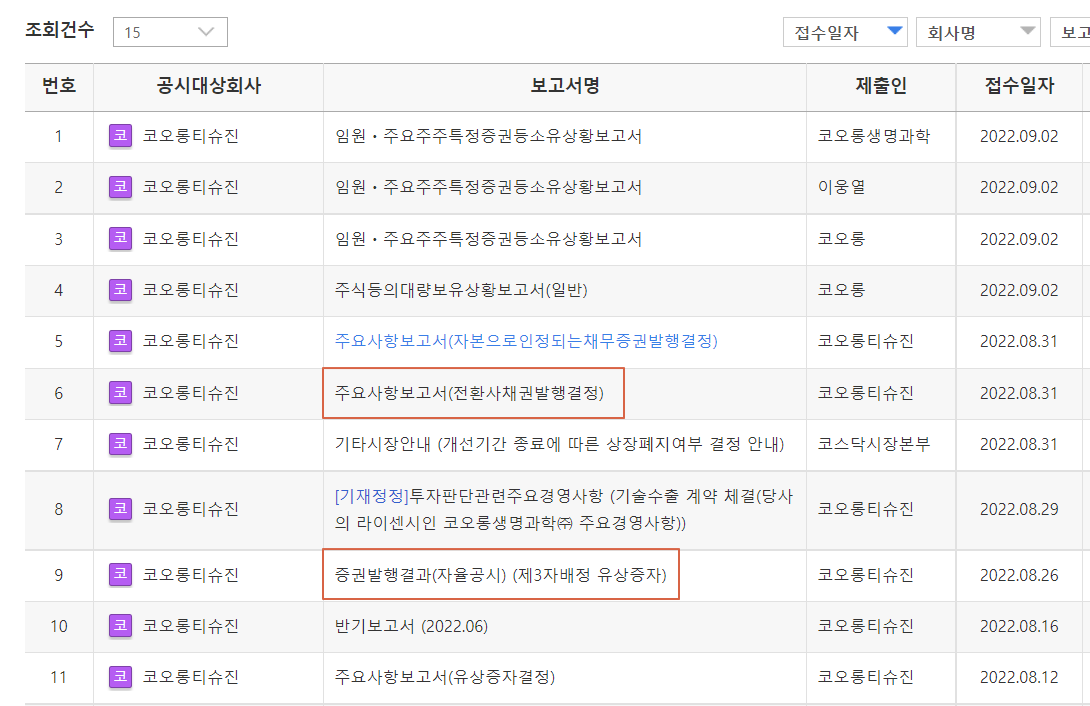1090x706 pixels.
Task: Open the 회사명 sorting dropdown
Action: click(x=978, y=31)
